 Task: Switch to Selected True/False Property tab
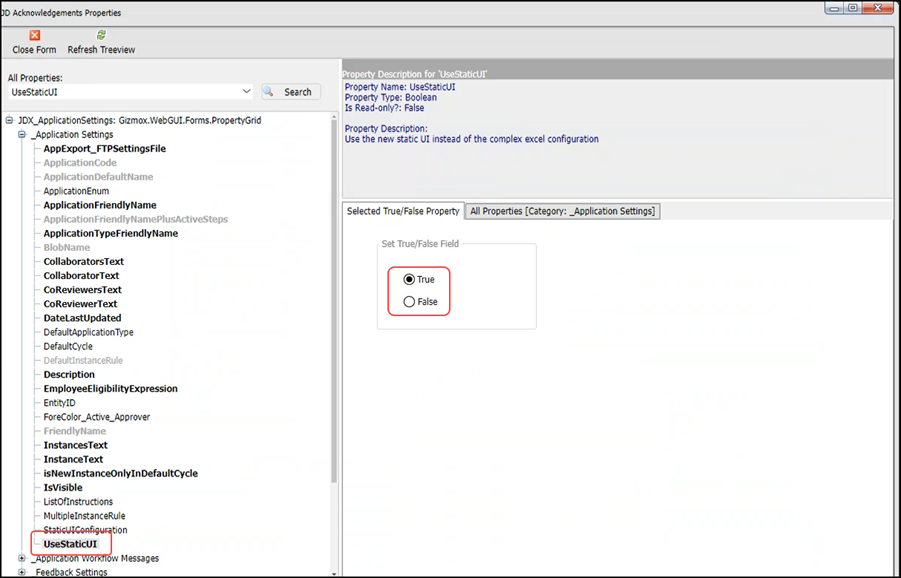(403, 211)
